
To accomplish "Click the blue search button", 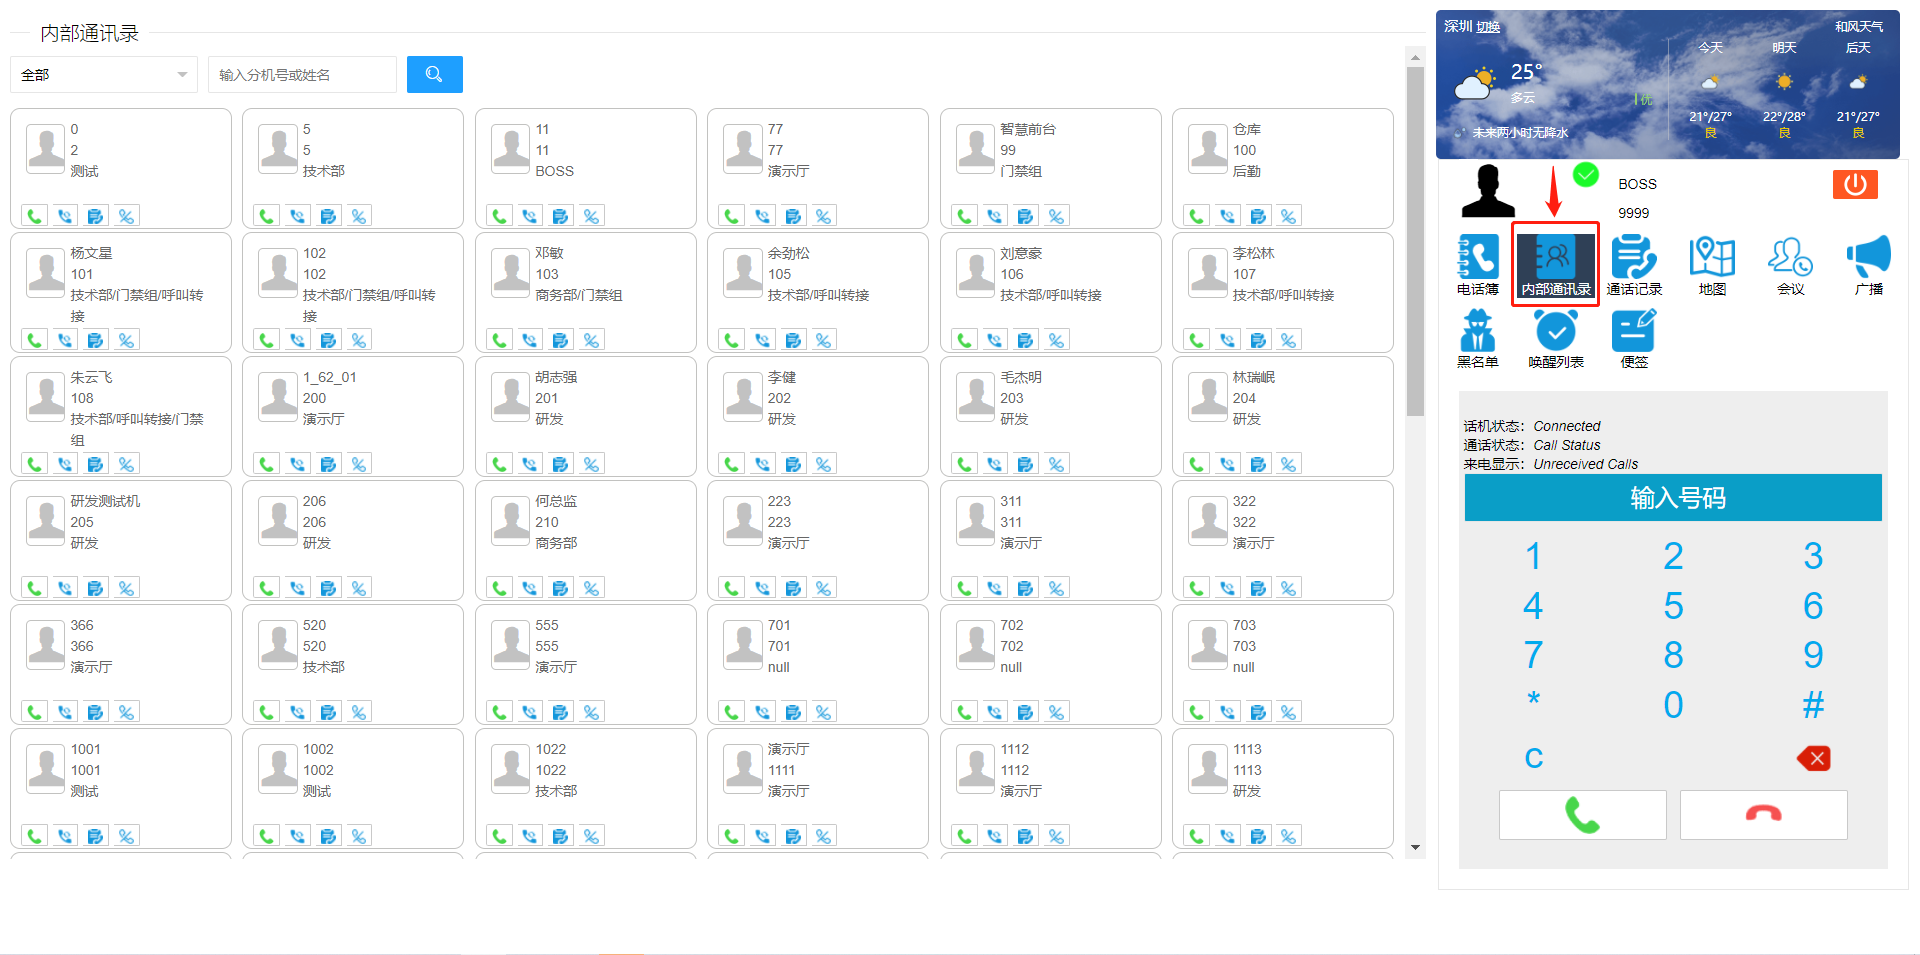I will click(x=434, y=75).
